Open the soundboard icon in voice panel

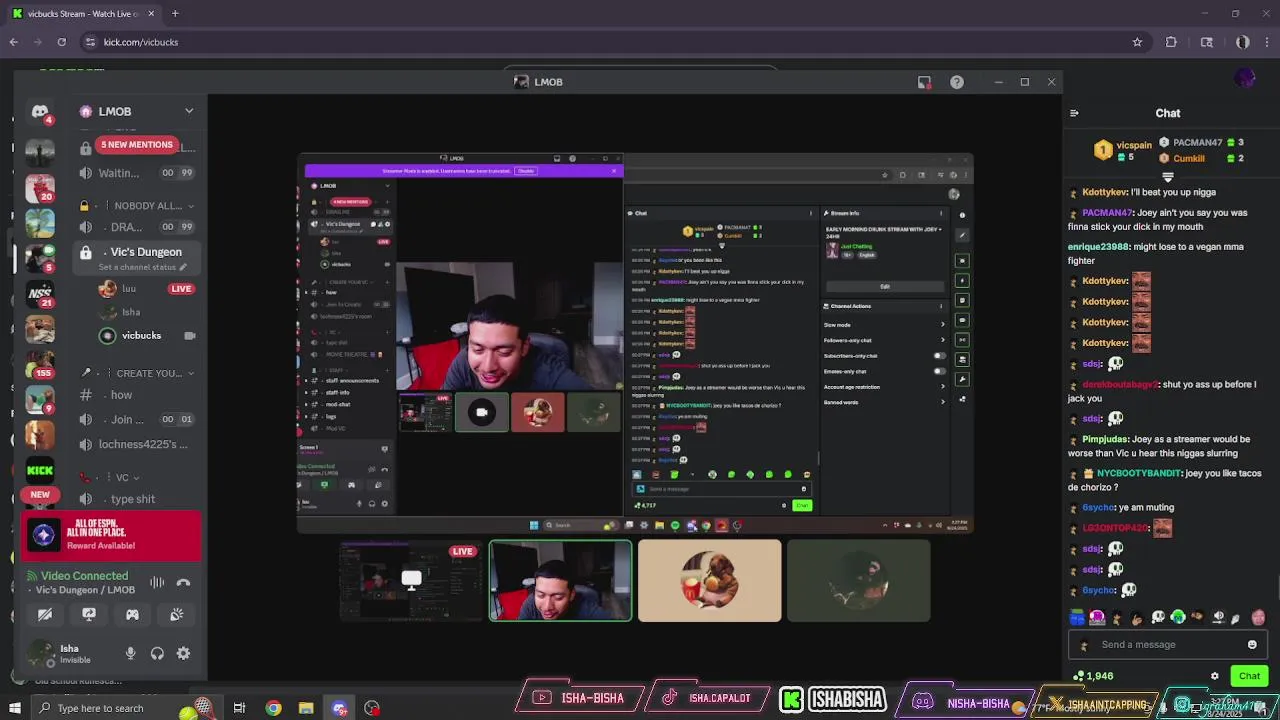tap(177, 615)
